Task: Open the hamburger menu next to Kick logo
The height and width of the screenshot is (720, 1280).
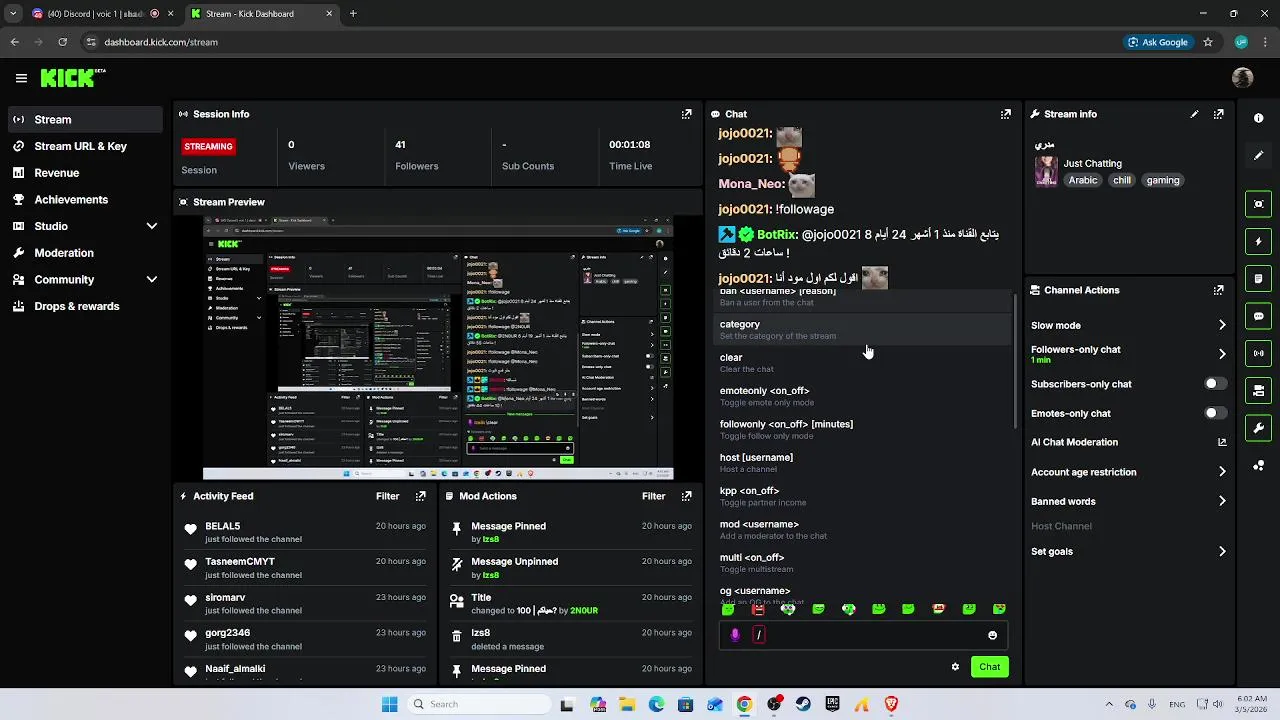Action: 21,78
